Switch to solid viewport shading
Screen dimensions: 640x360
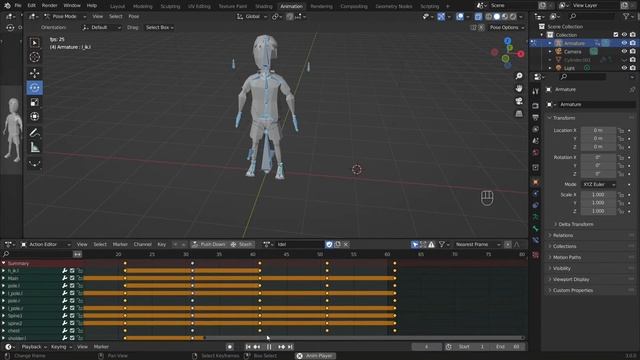pos(497,17)
